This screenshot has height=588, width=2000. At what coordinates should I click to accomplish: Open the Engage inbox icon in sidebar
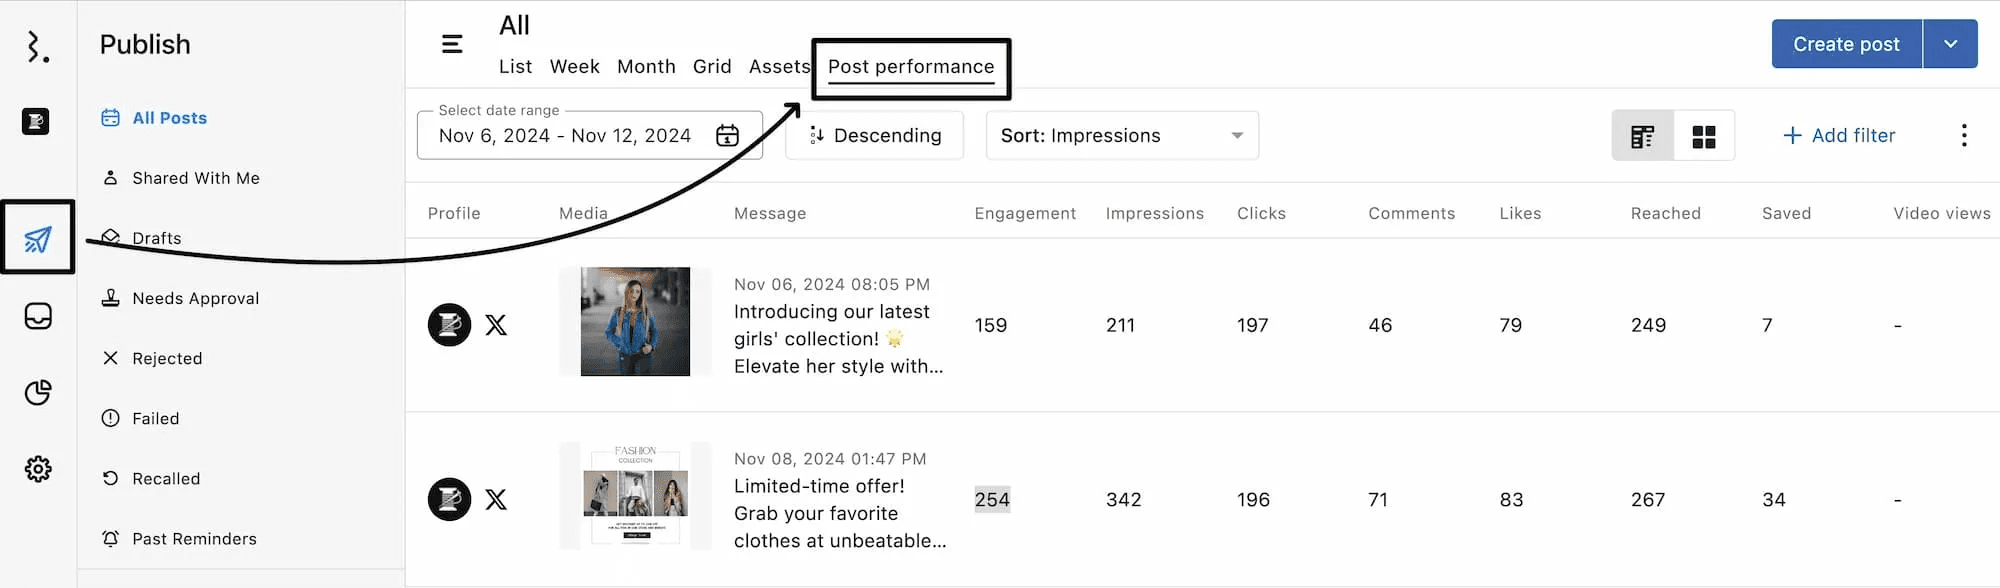coord(38,316)
